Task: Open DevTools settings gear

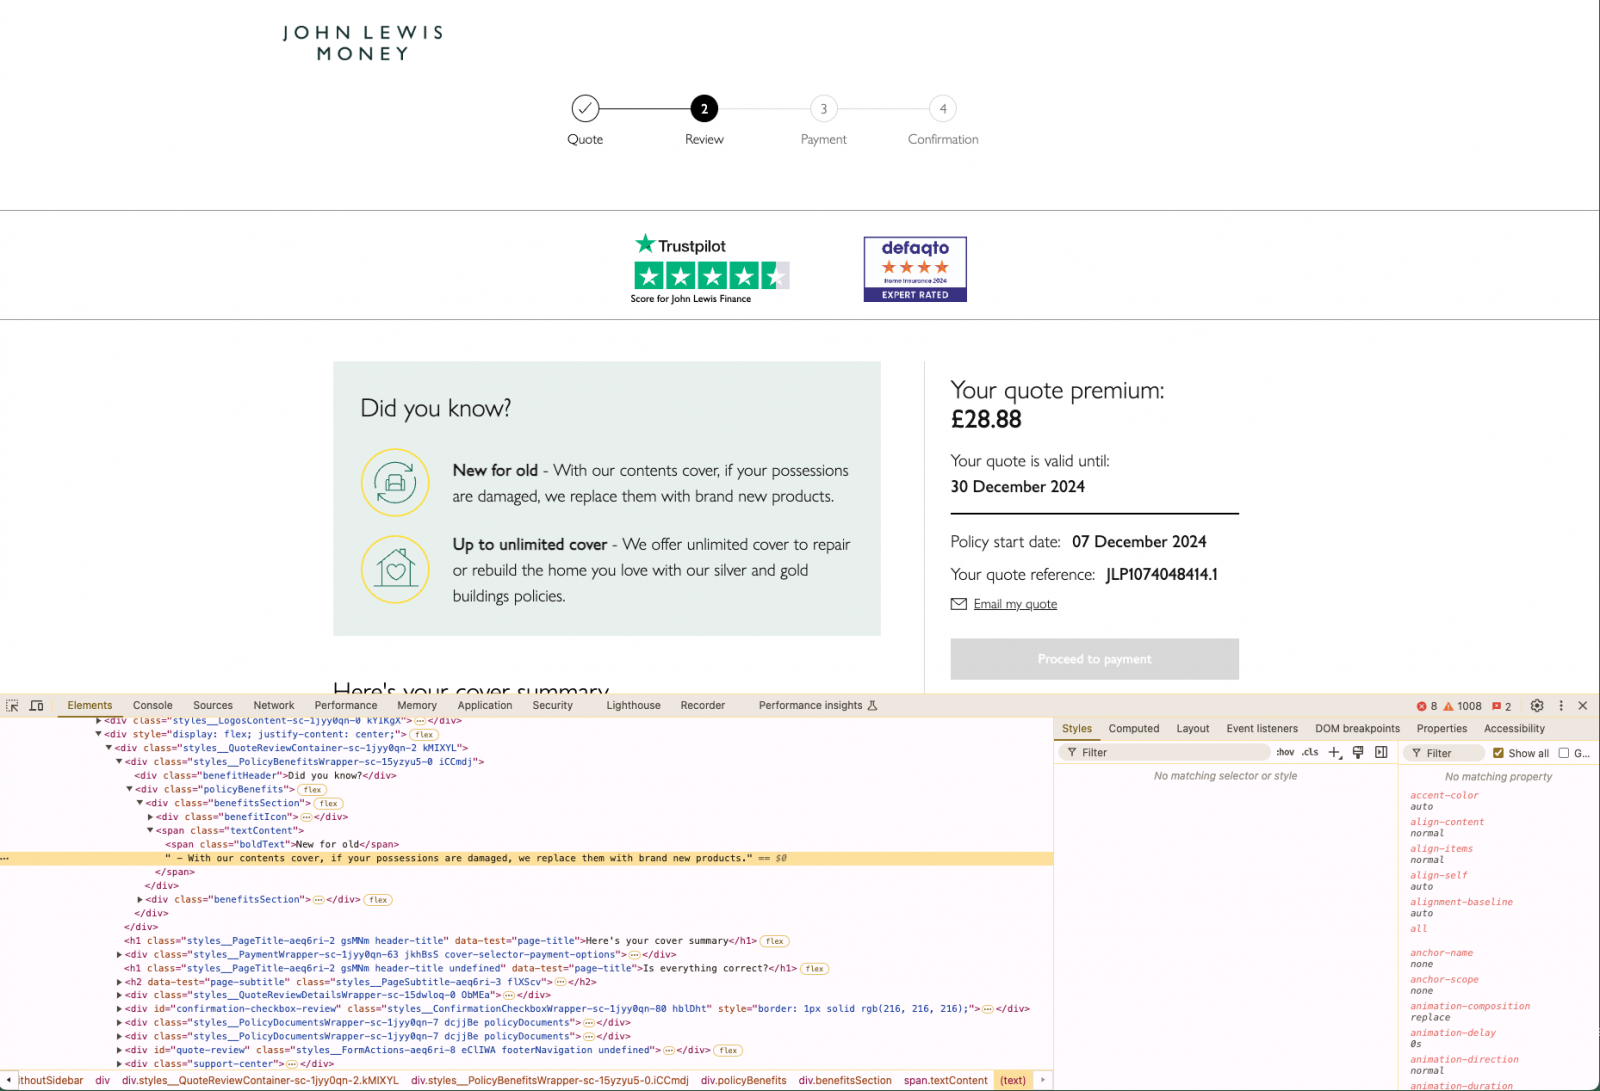Action: point(1537,705)
